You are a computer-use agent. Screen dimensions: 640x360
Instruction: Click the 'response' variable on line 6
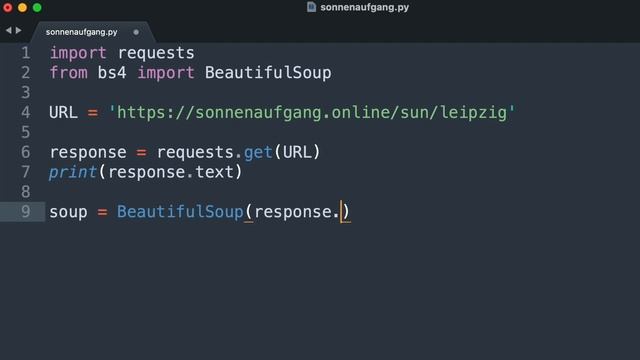pos(88,153)
